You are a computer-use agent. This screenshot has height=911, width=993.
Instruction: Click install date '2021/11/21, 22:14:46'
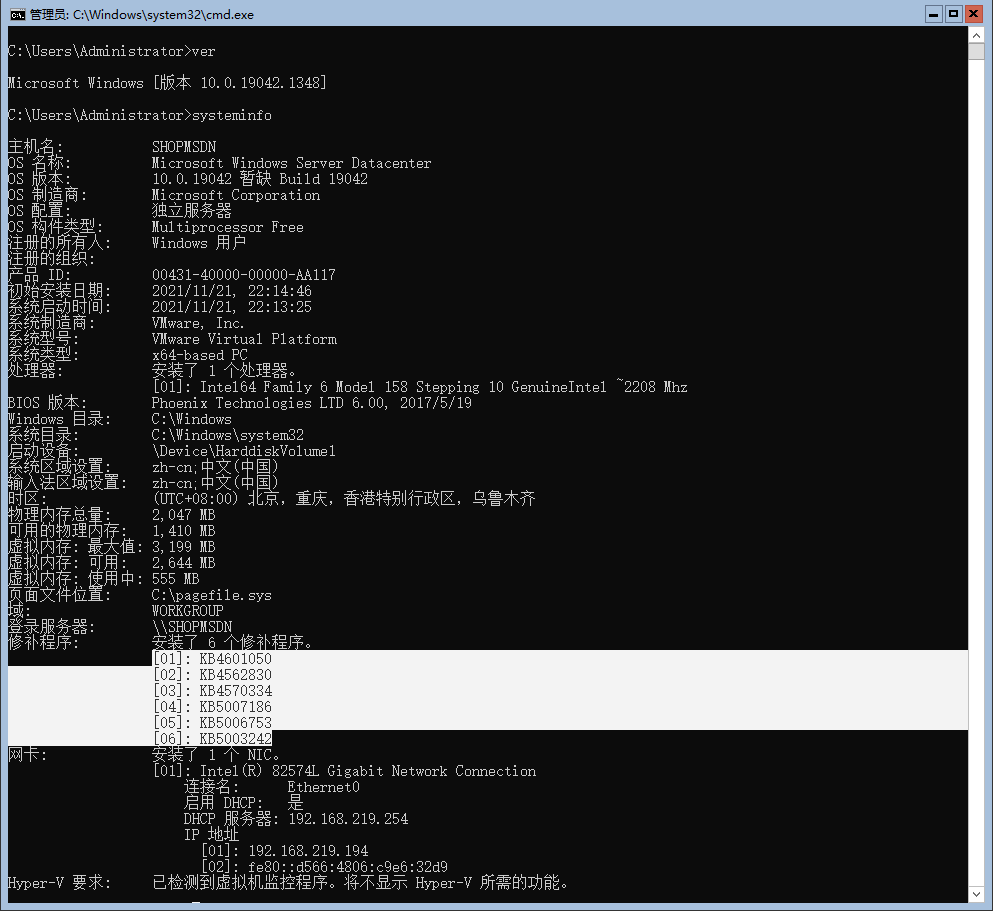(232, 291)
